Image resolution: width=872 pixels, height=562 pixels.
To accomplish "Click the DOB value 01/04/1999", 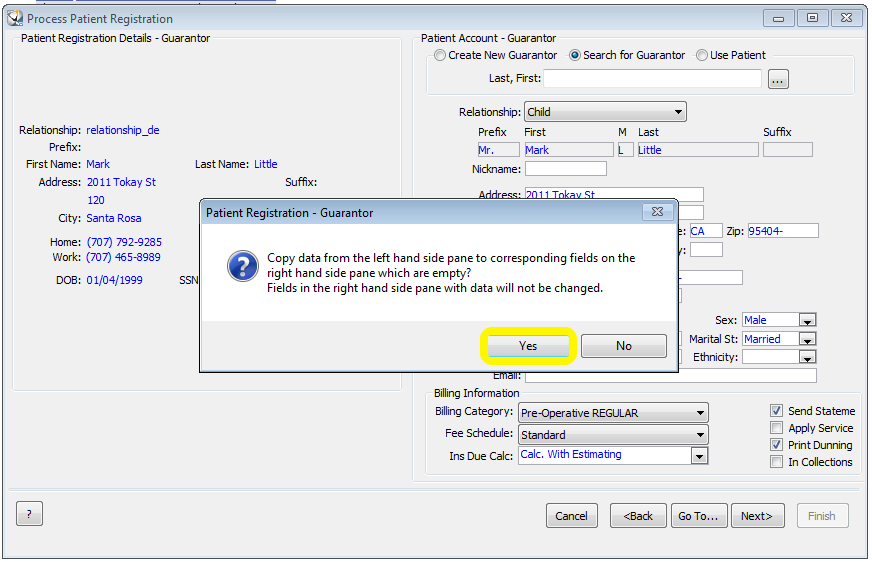I will click(x=114, y=280).
